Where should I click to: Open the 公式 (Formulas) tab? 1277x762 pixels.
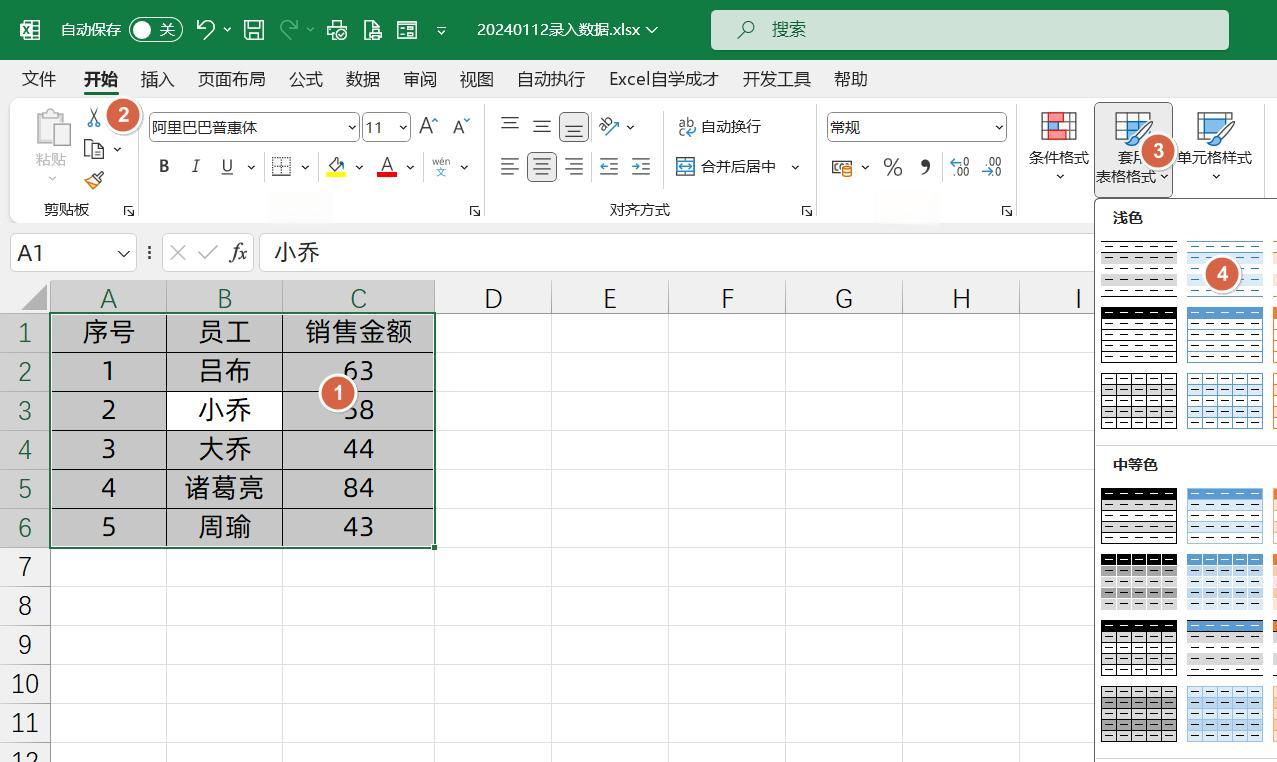305,79
